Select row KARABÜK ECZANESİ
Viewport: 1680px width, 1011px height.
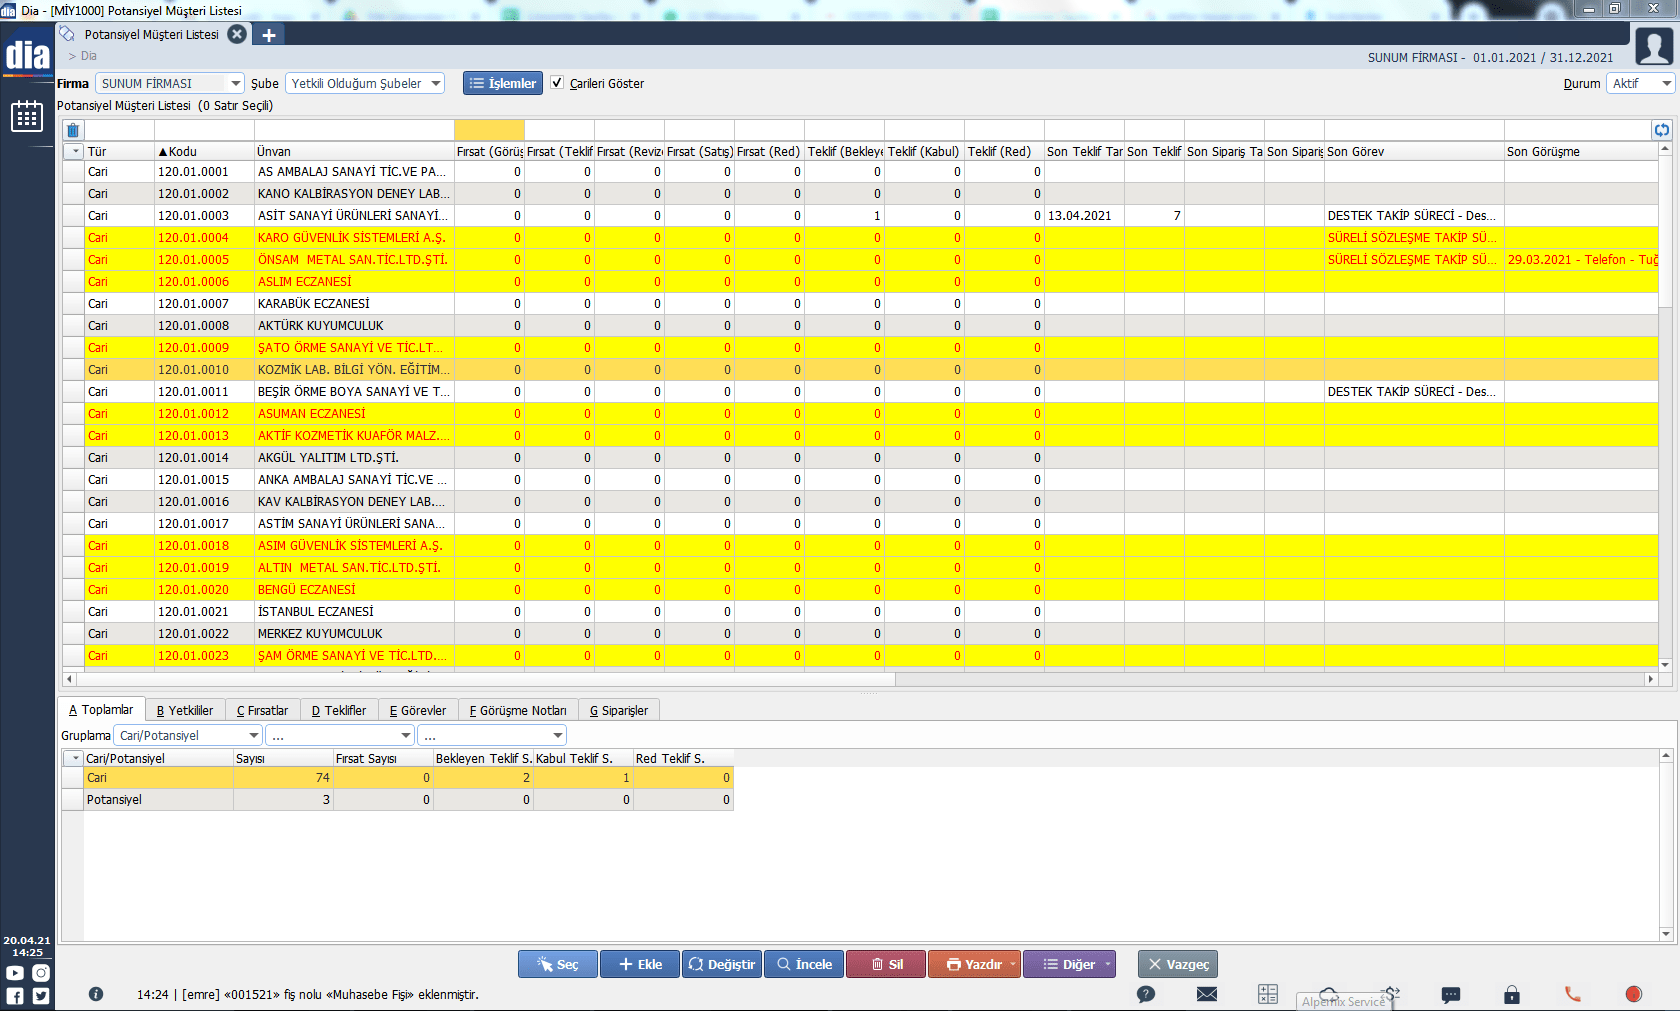coord(860,304)
